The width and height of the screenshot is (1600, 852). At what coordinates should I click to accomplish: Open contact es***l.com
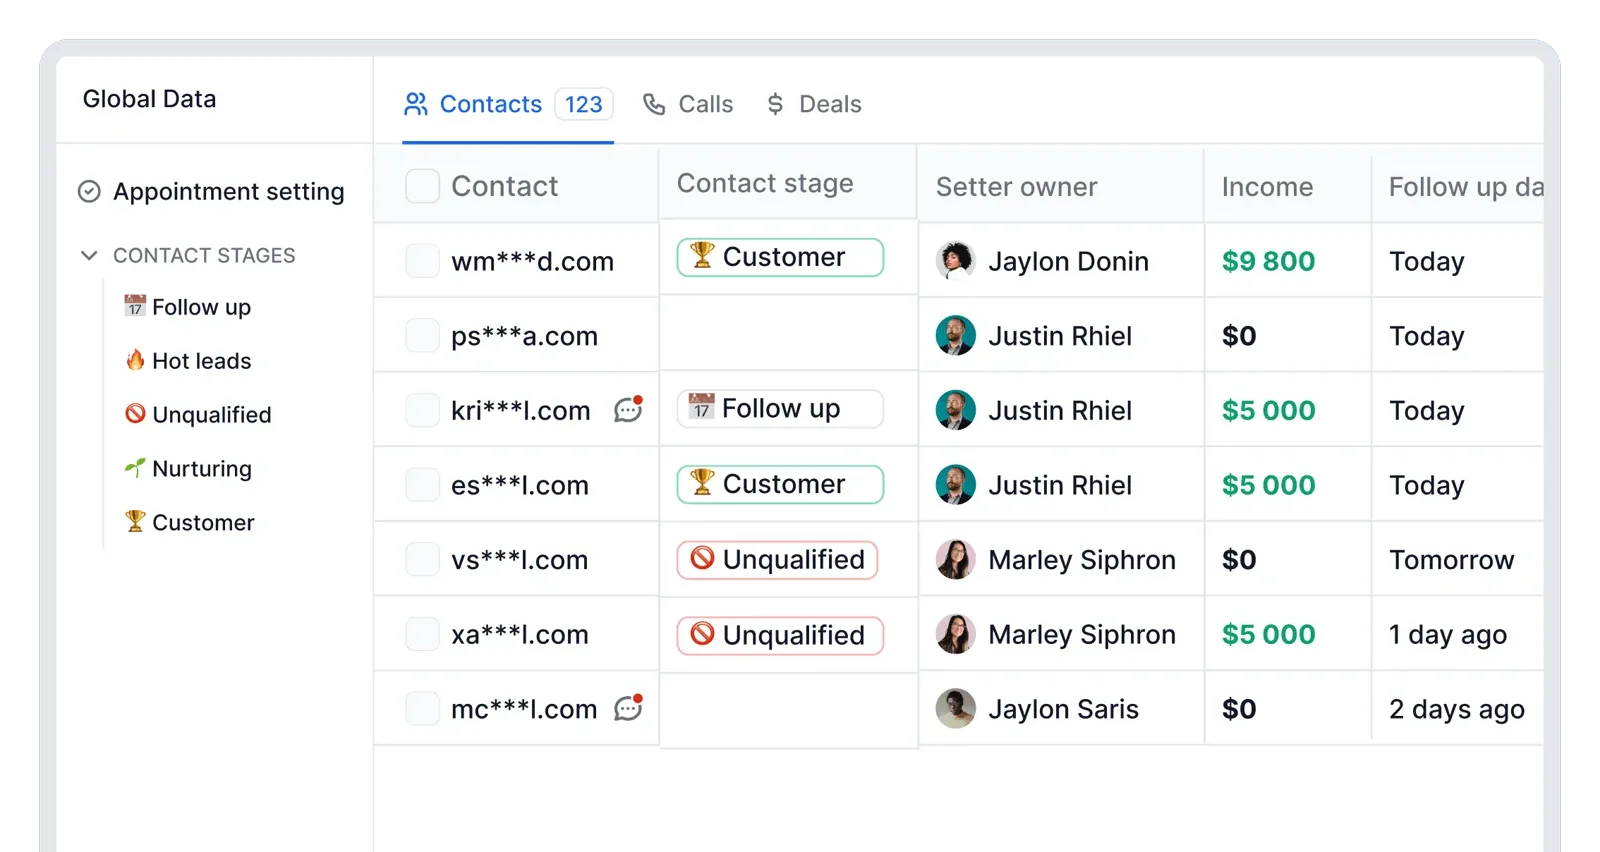point(519,485)
